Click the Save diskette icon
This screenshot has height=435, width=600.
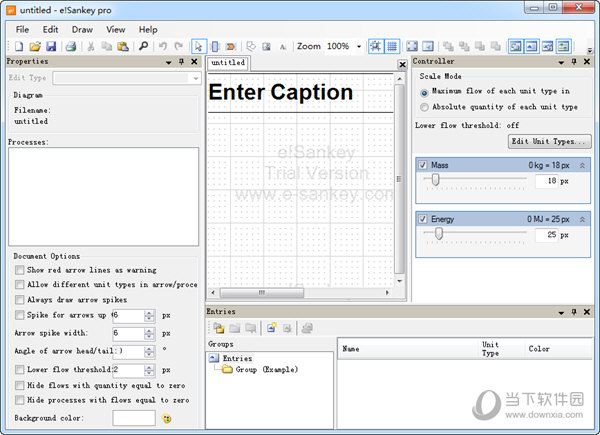coord(50,46)
